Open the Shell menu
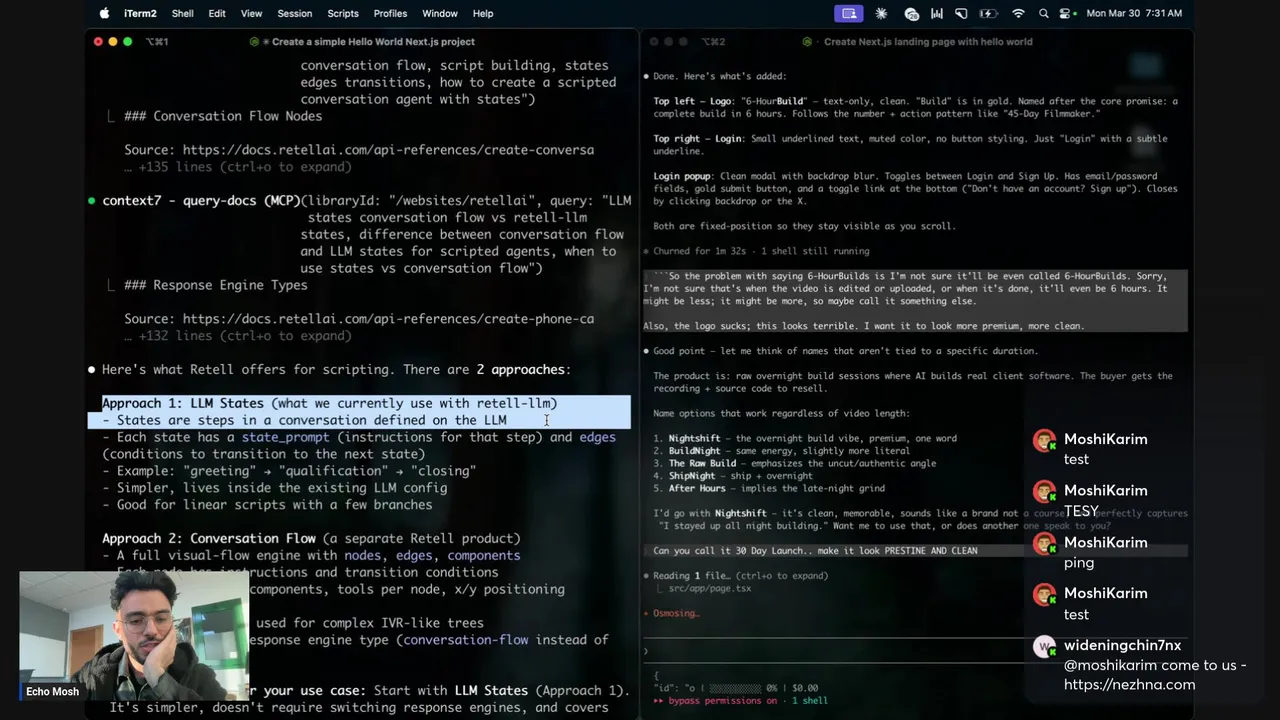Image resolution: width=1280 pixels, height=720 pixels. pyautogui.click(x=182, y=13)
